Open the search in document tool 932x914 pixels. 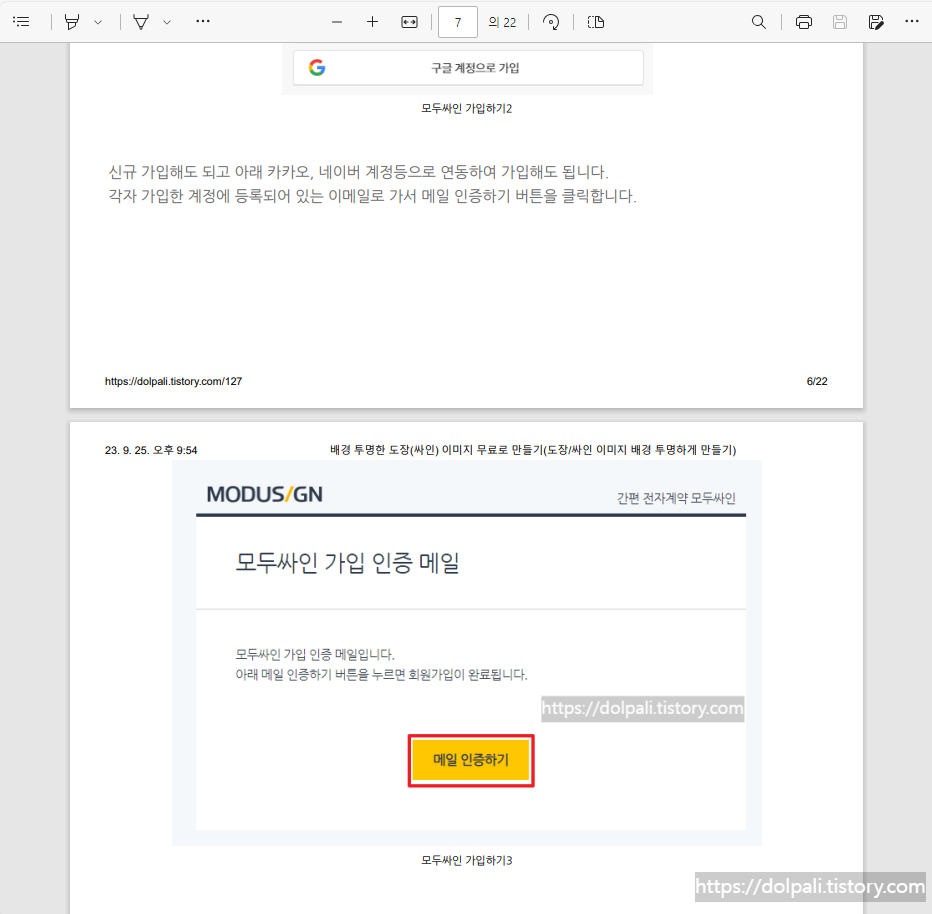pyautogui.click(x=758, y=23)
